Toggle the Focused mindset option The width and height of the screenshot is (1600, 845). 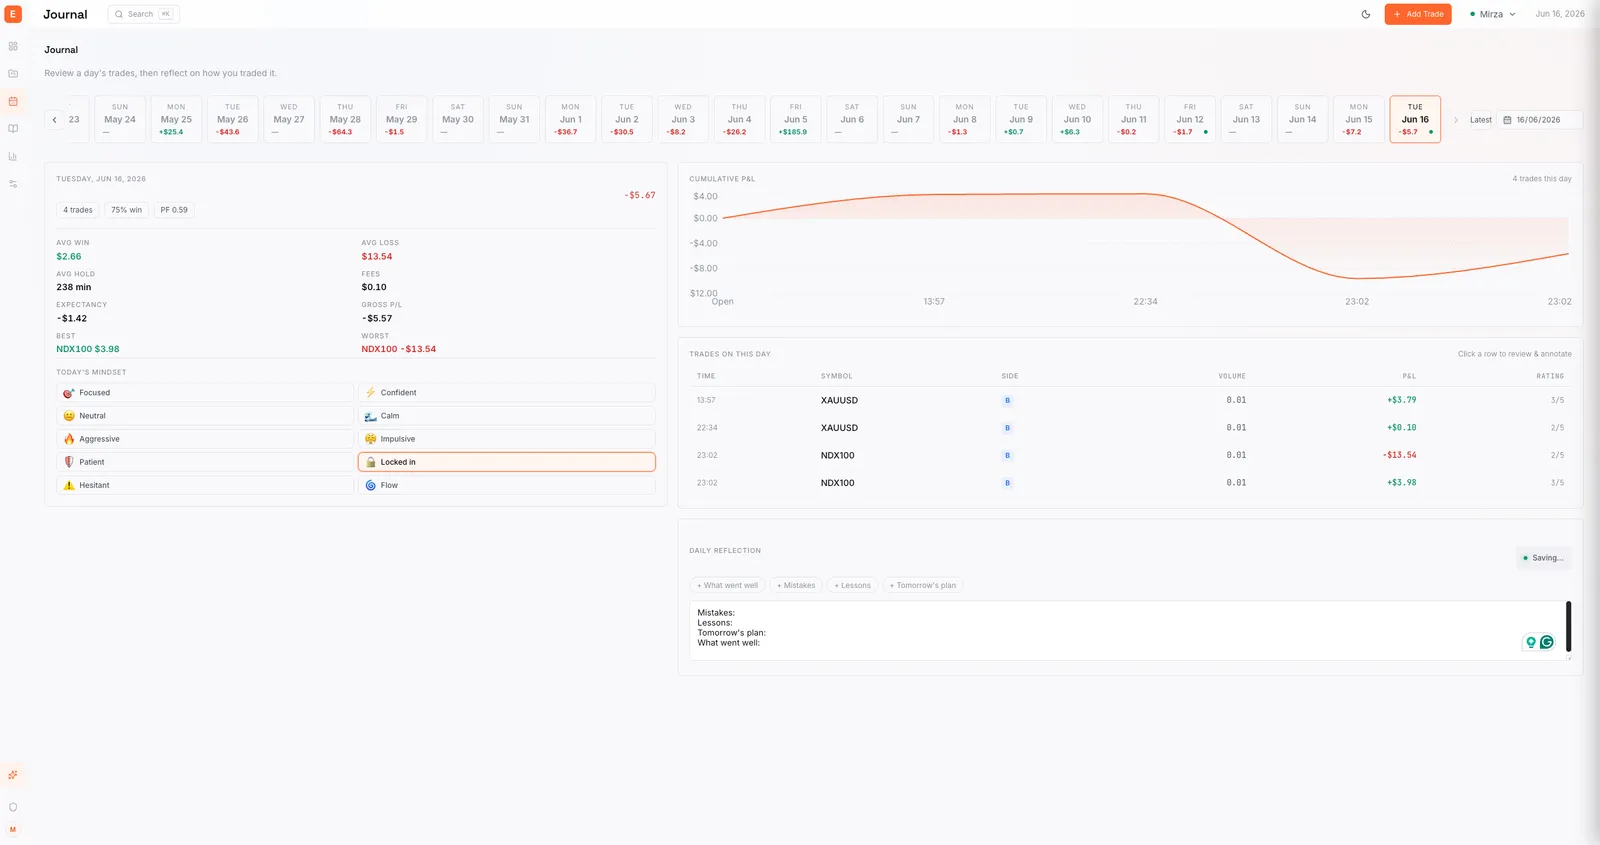click(205, 393)
